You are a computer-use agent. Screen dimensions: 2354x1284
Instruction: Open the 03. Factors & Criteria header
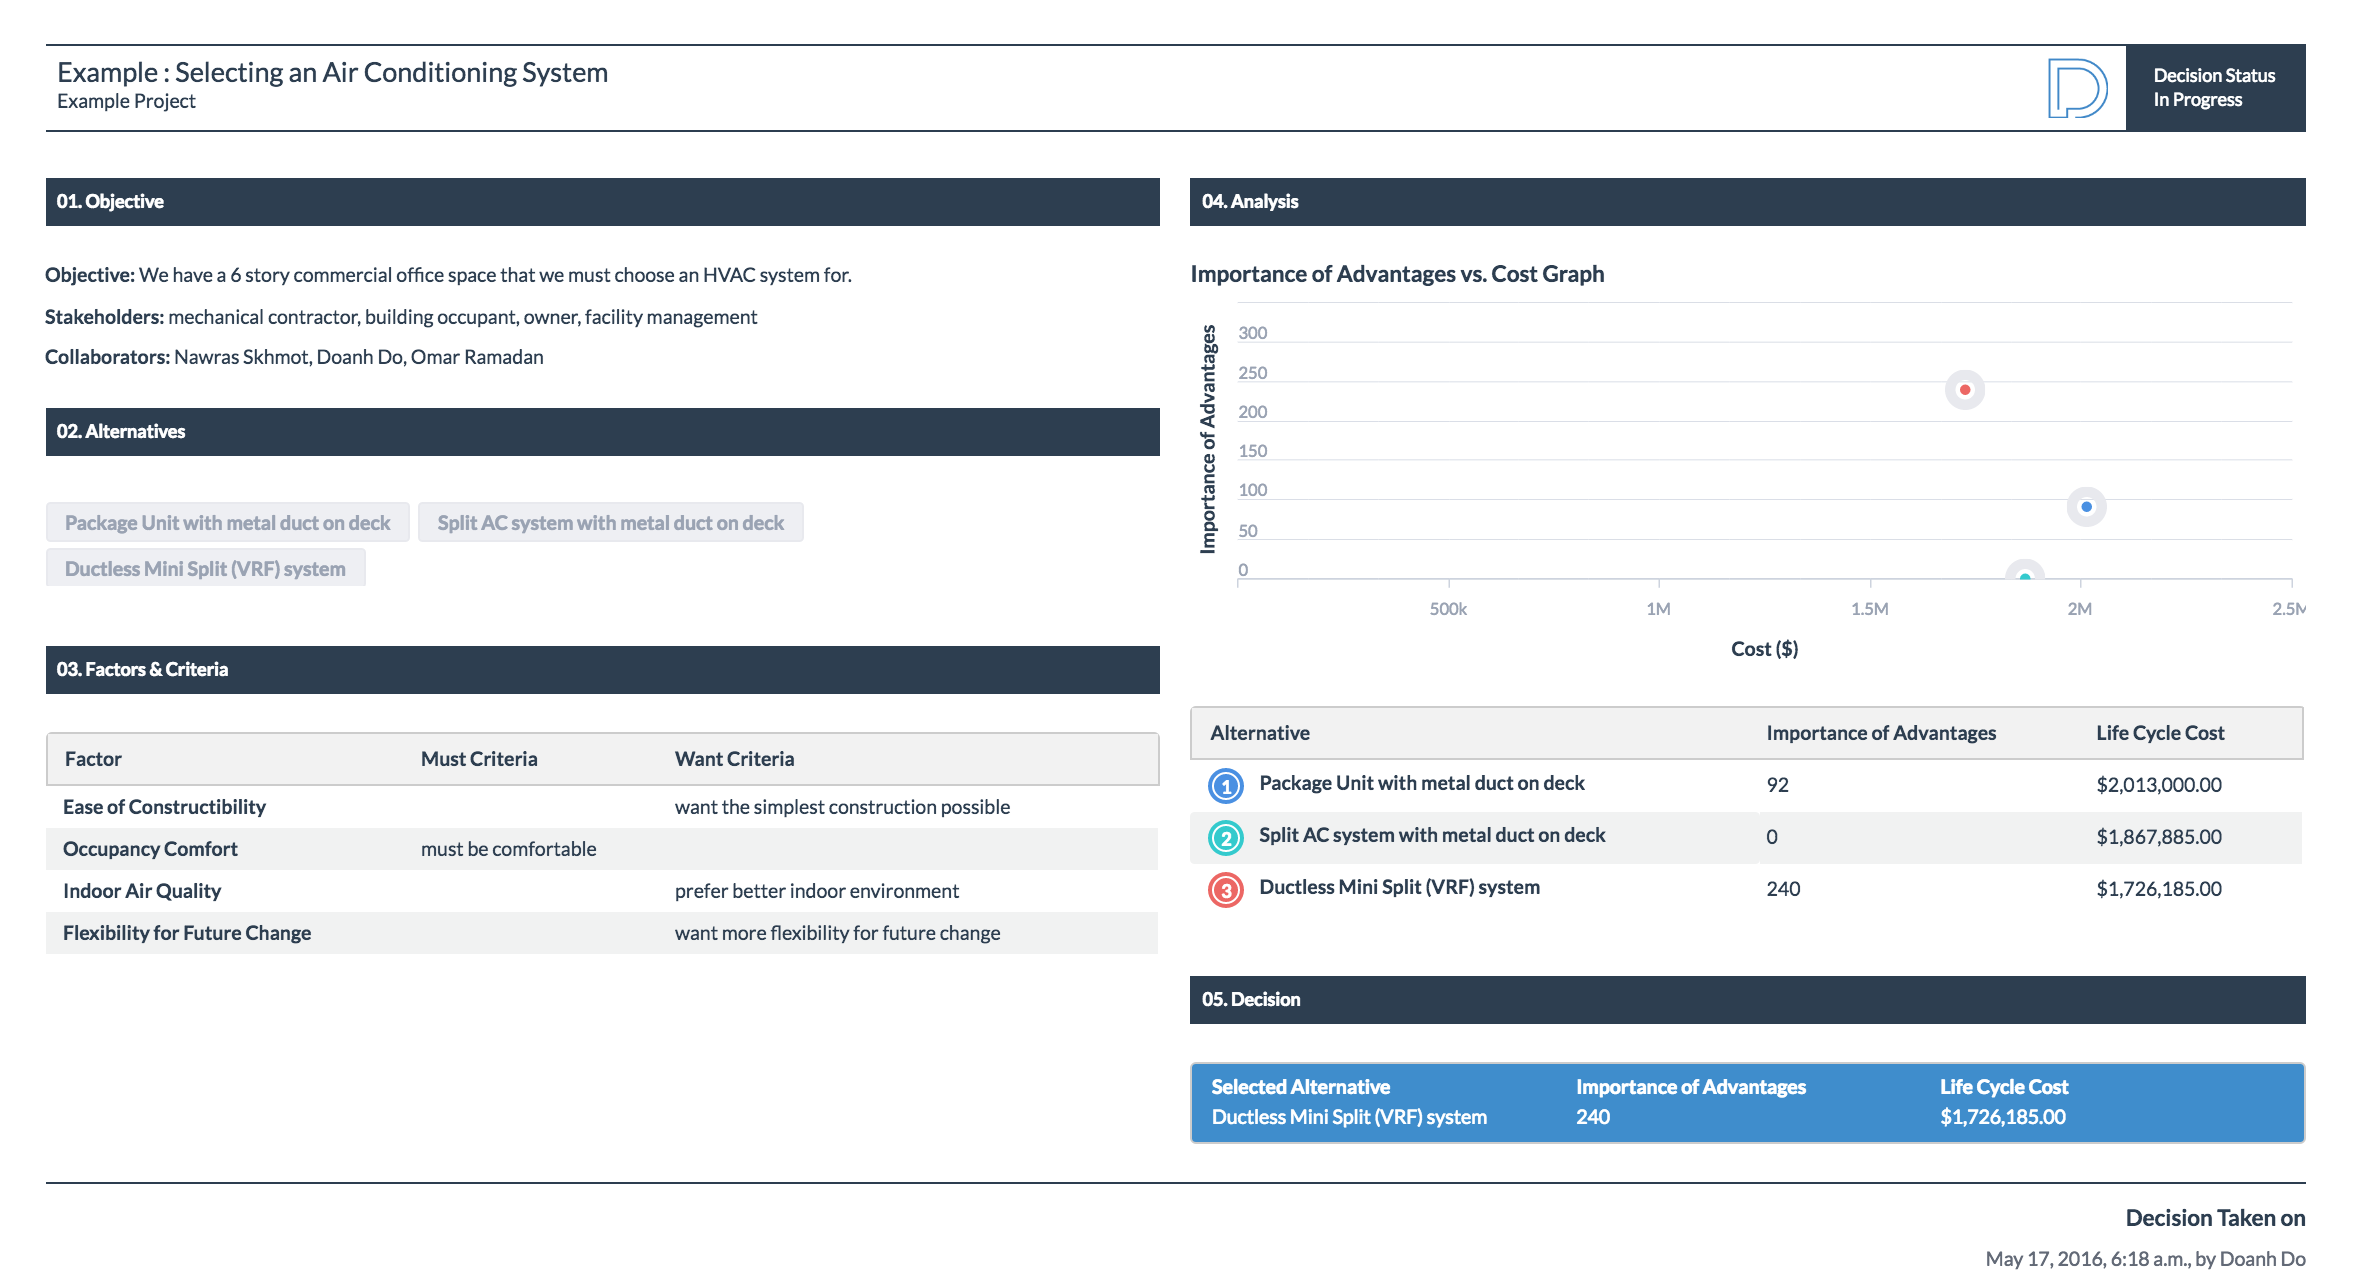(x=603, y=670)
